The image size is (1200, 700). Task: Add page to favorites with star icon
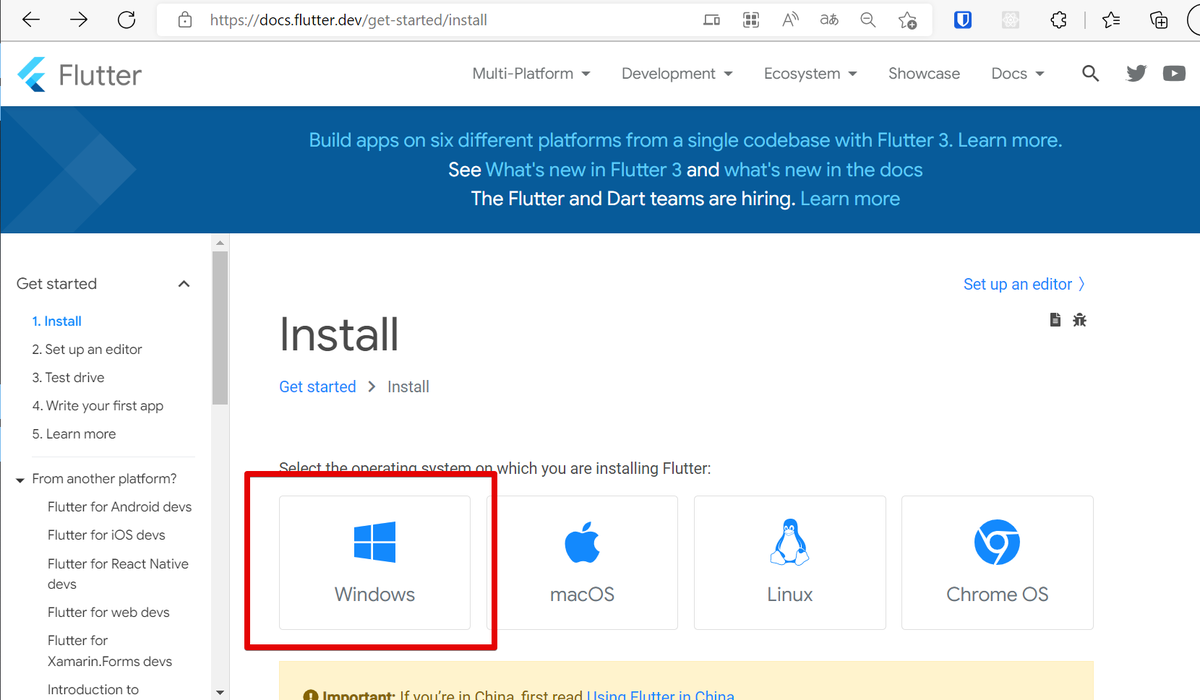(907, 20)
